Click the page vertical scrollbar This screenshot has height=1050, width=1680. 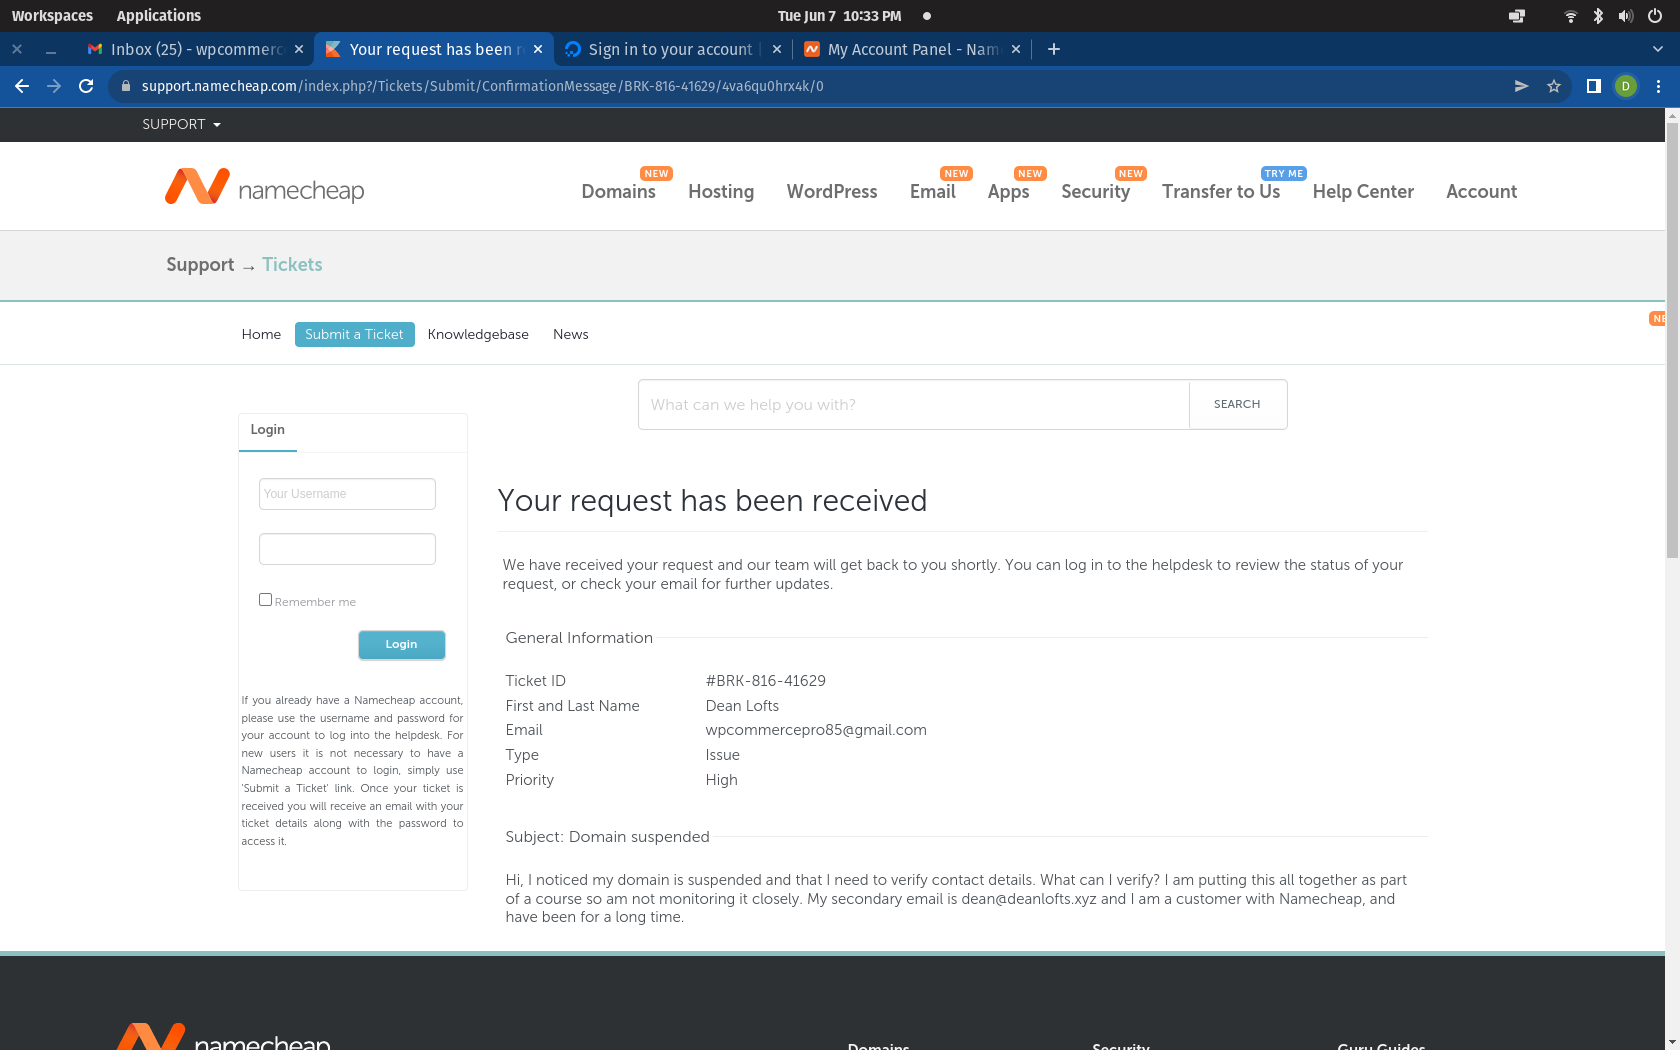[x=1672, y=340]
